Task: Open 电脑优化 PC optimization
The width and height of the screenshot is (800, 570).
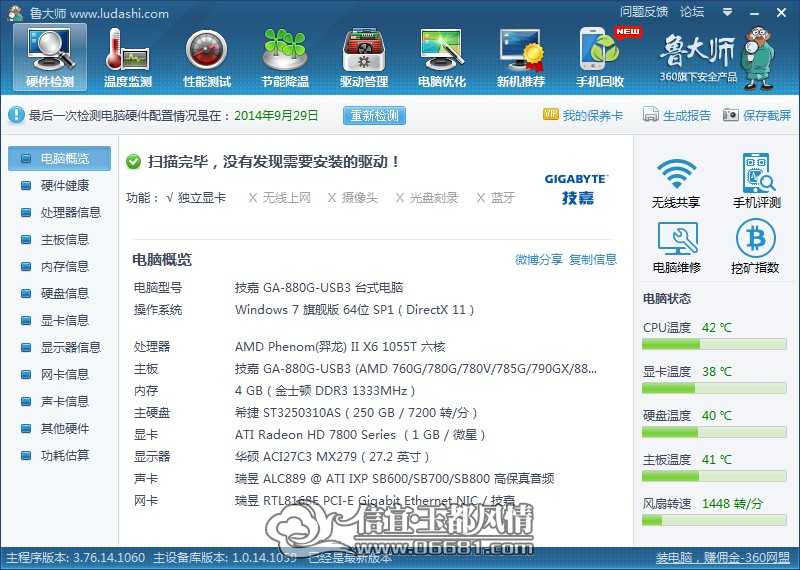Action: (x=442, y=57)
